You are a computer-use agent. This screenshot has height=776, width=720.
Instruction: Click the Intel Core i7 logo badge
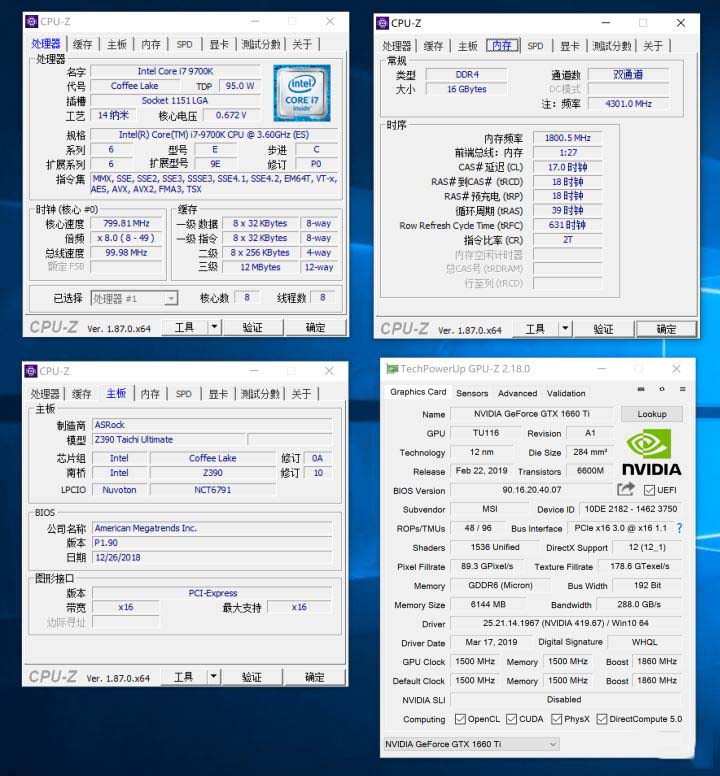[x=302, y=93]
